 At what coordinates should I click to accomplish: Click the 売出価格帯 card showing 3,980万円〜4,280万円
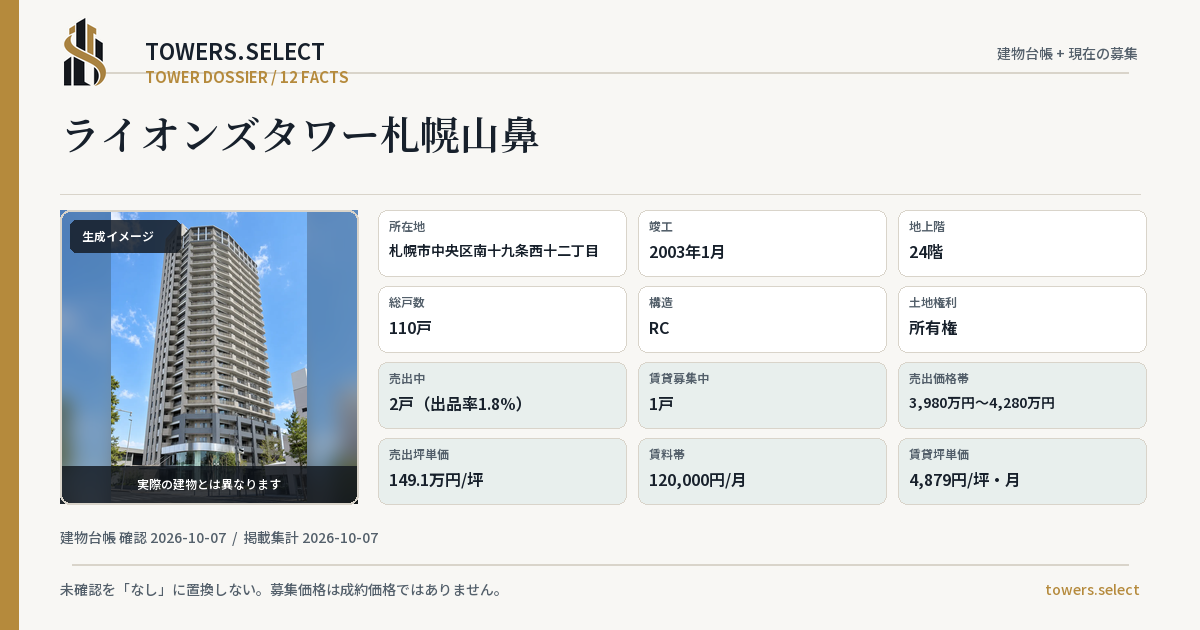(x=1022, y=395)
